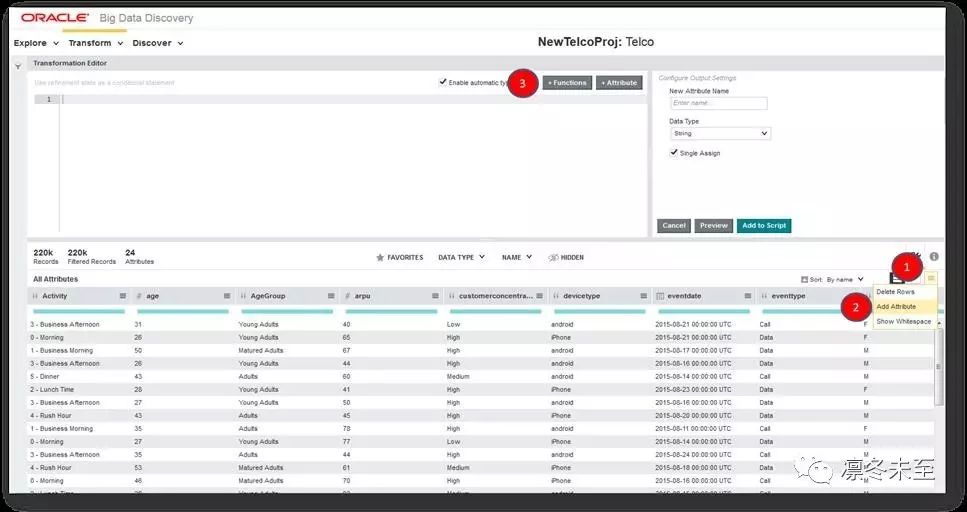The height and width of the screenshot is (512, 967).
Task: Click the eventdate column header
Action: tap(704, 296)
